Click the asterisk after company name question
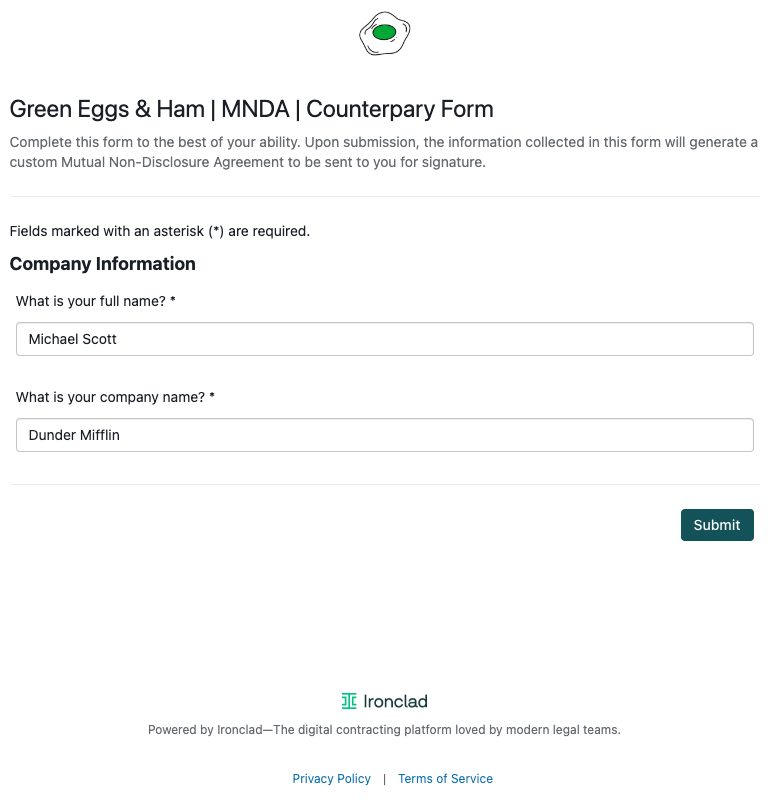768x805 pixels. point(212,395)
